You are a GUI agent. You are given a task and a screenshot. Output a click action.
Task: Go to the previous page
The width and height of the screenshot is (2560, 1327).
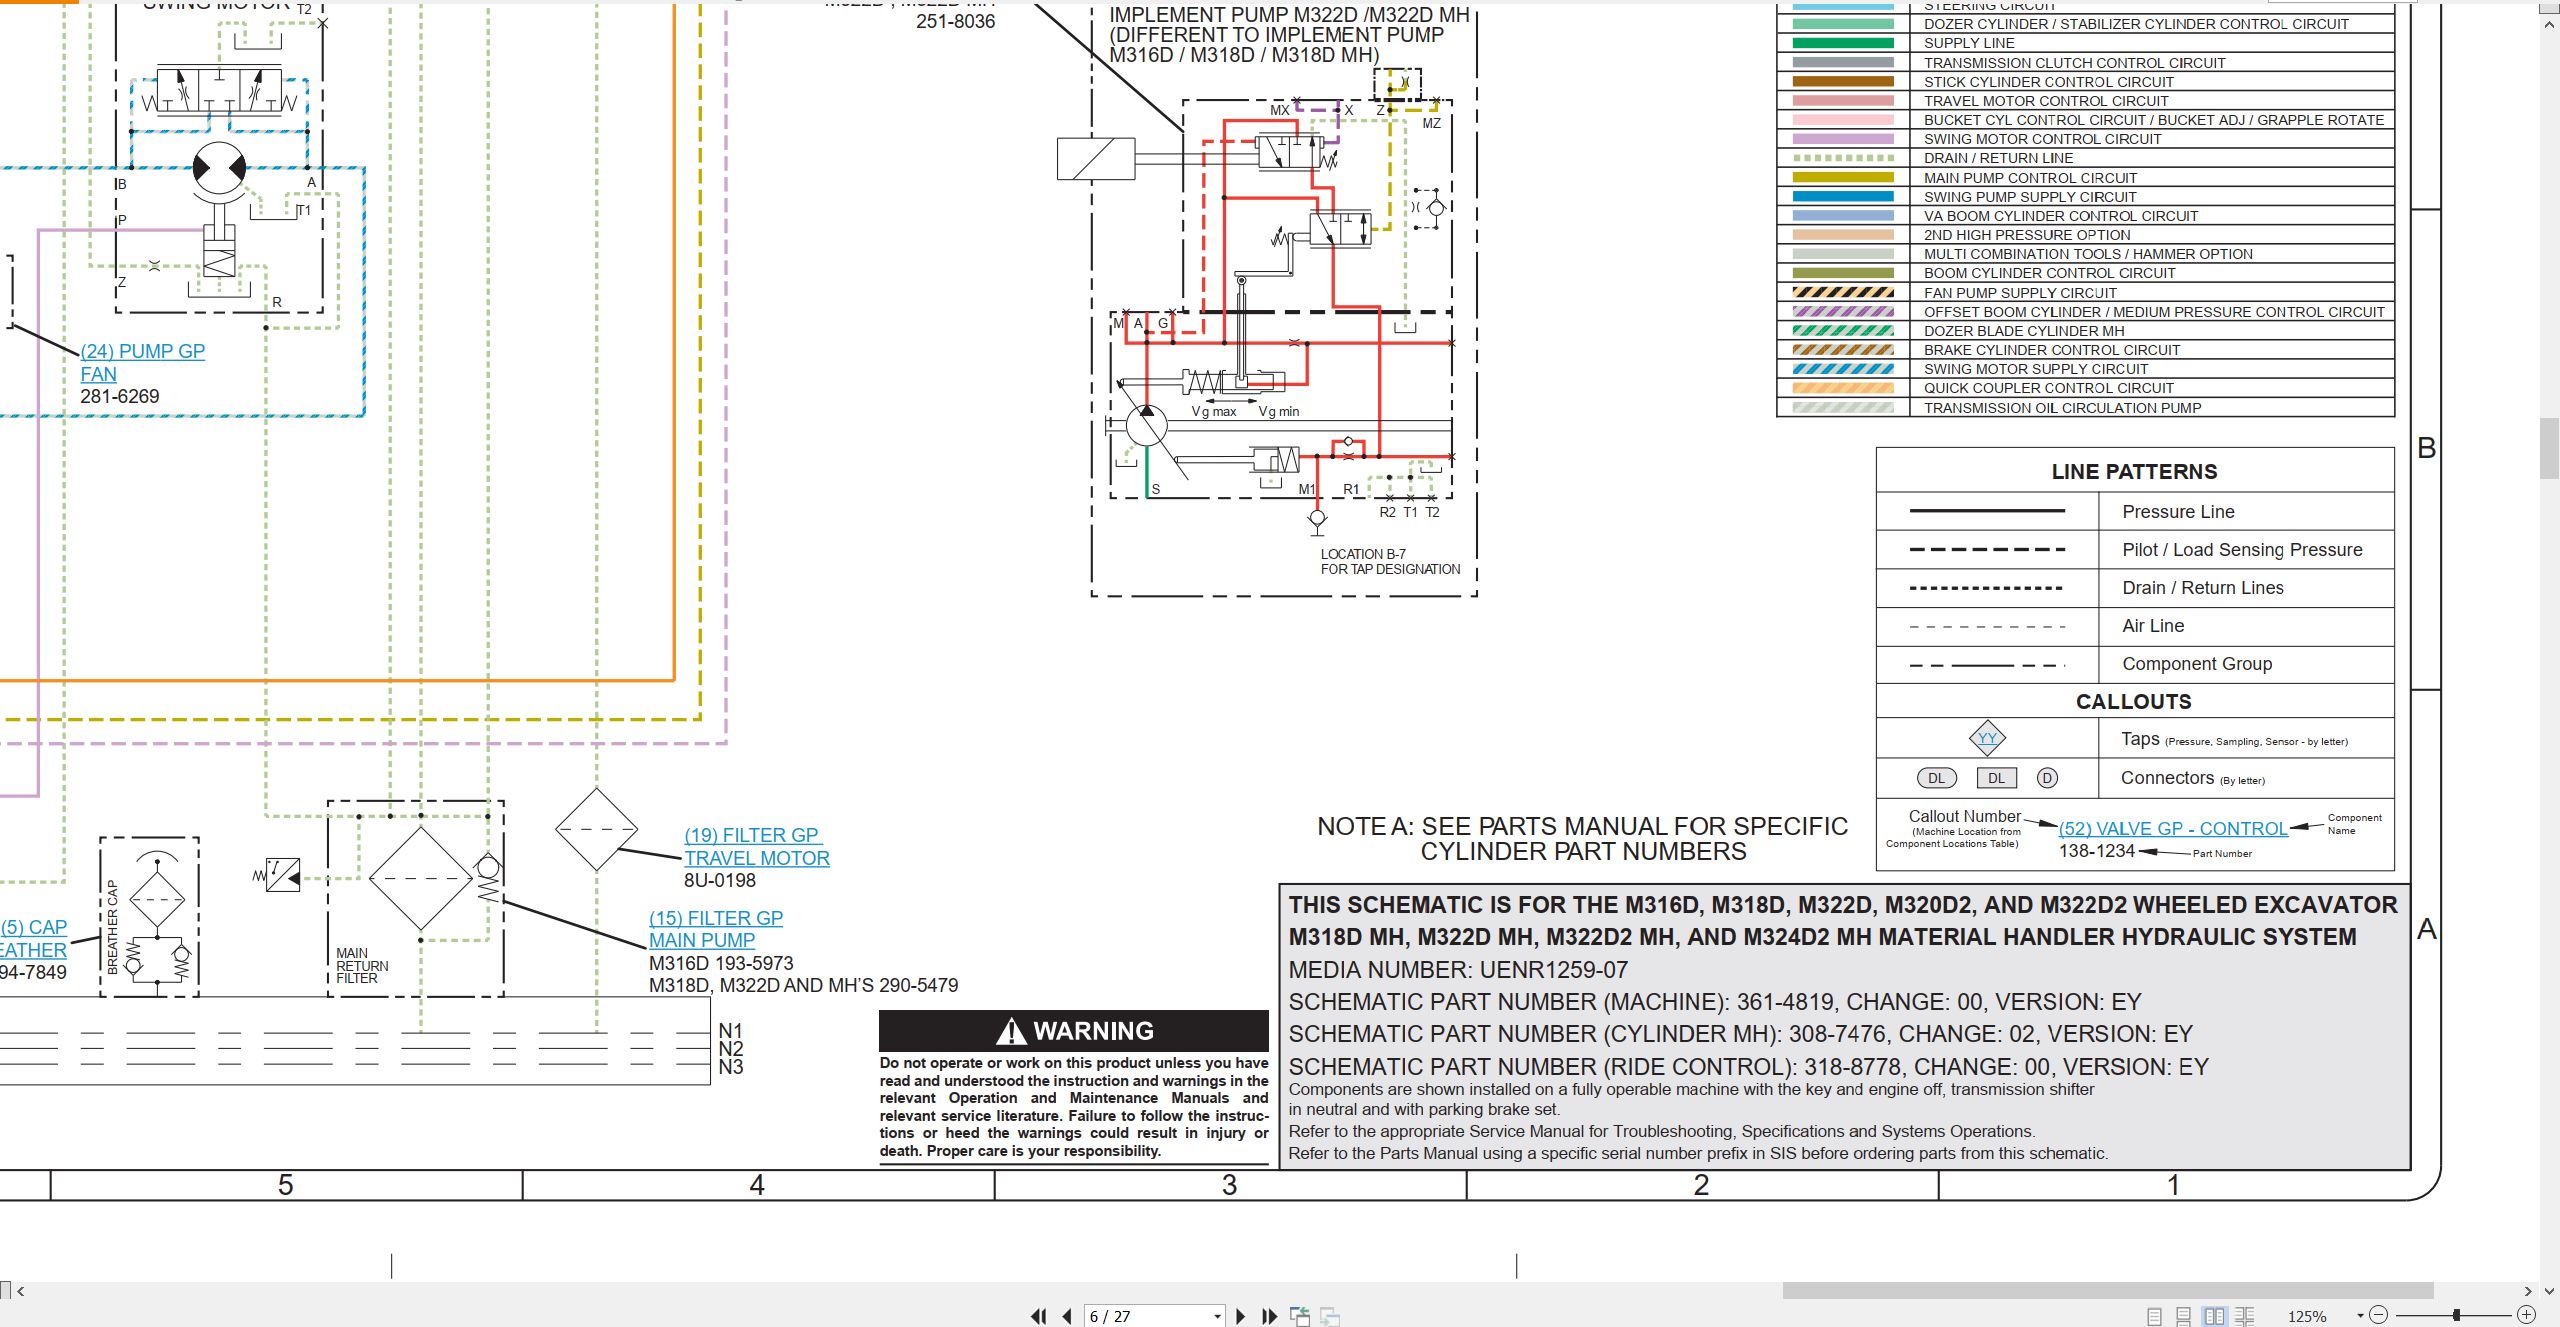click(1067, 1316)
